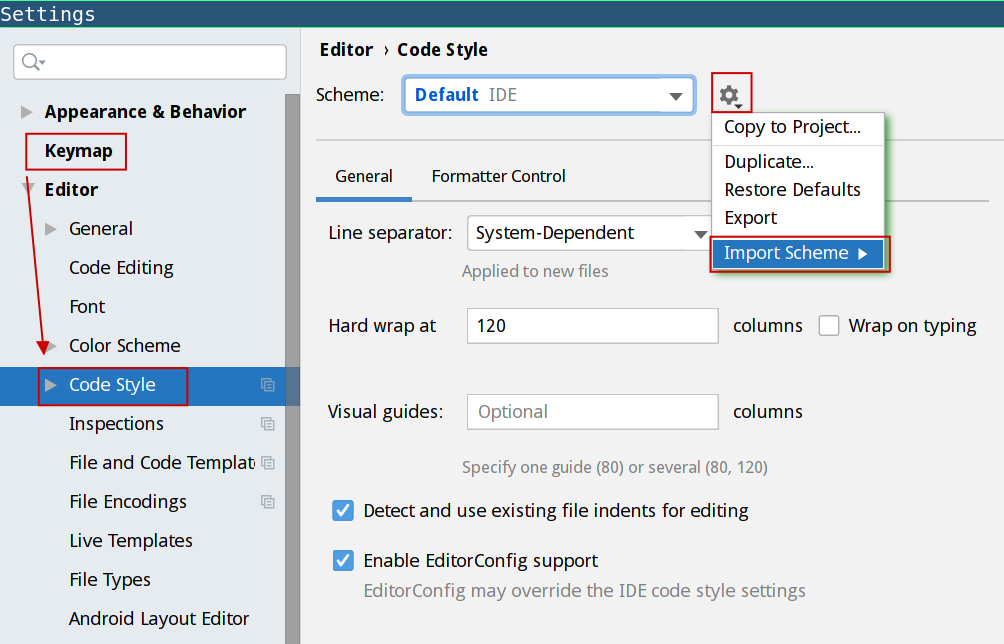Expand the General node under Editor
Image resolution: width=1004 pixels, height=644 pixels.
coord(51,229)
